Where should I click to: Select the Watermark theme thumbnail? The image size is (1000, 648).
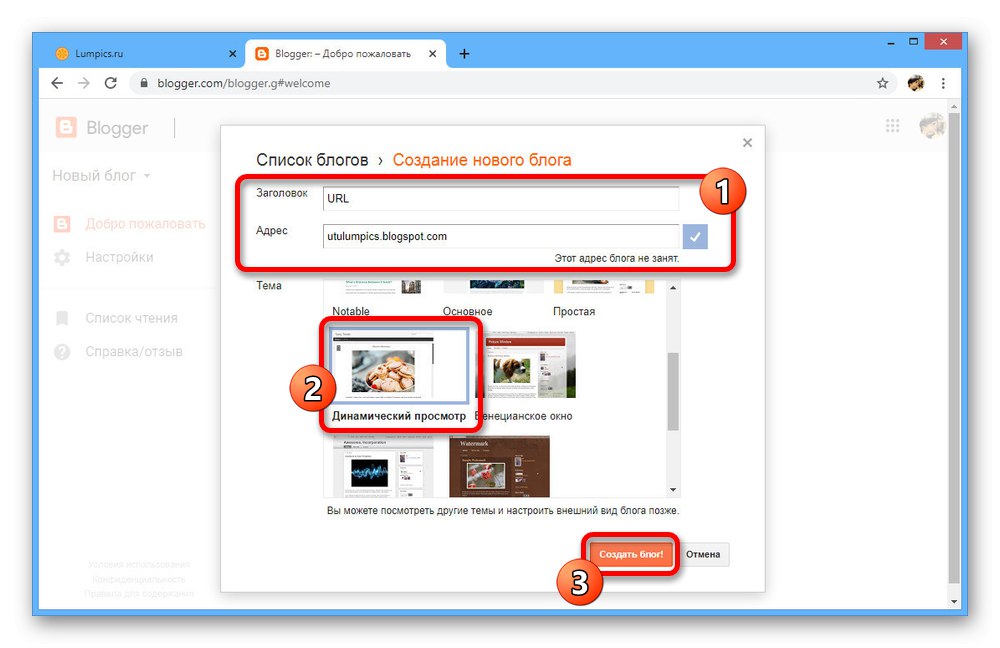coord(499,466)
